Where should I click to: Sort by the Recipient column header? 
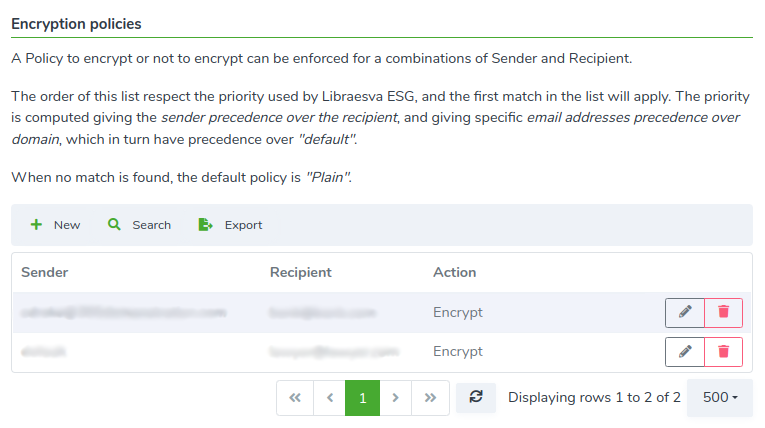tap(301, 272)
